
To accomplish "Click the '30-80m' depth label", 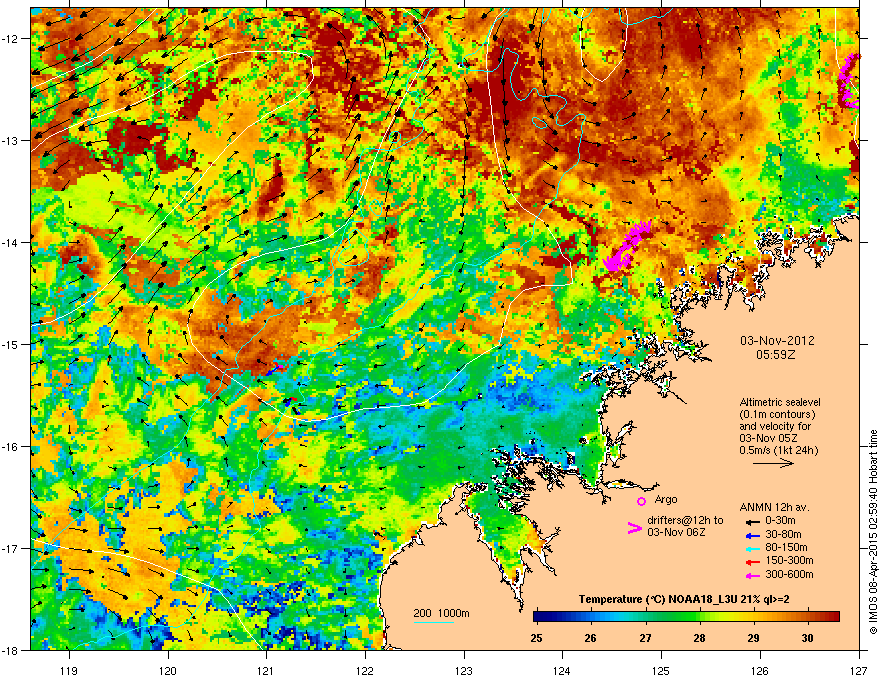I will [x=783, y=535].
